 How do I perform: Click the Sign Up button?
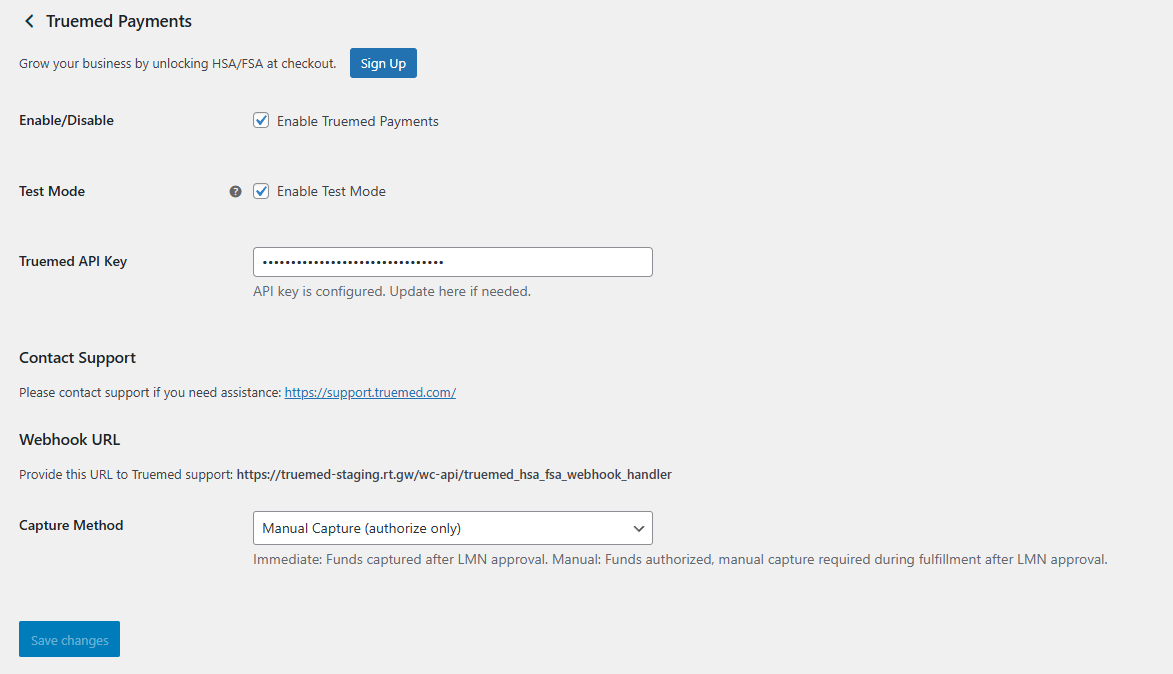(383, 62)
